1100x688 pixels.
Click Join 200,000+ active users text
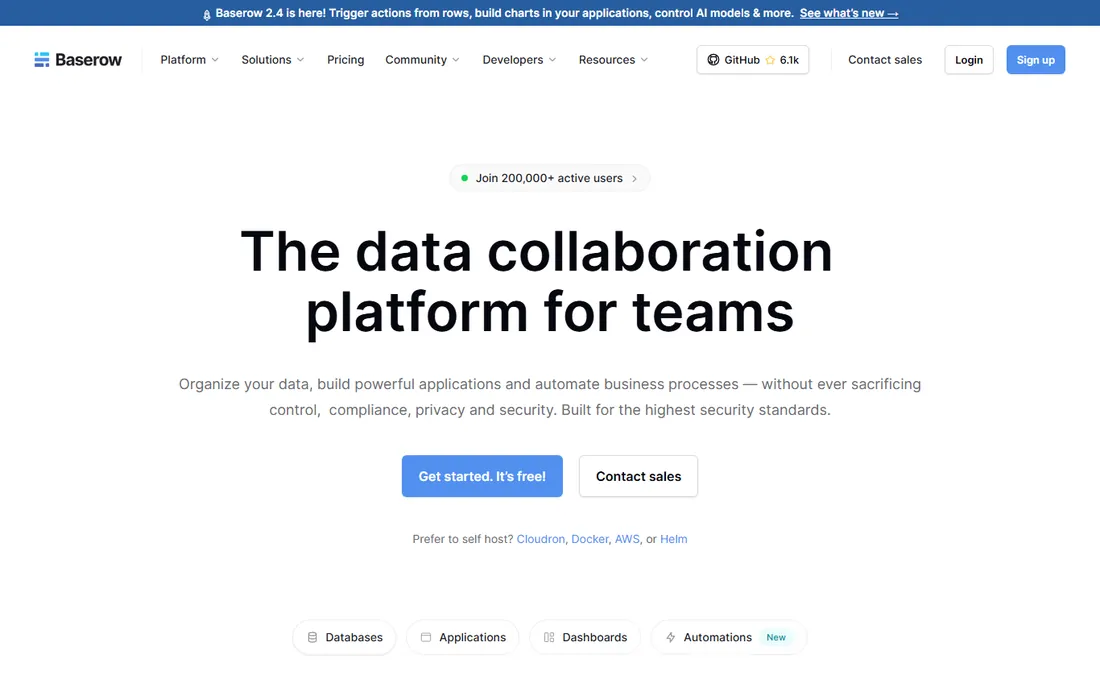tap(549, 178)
